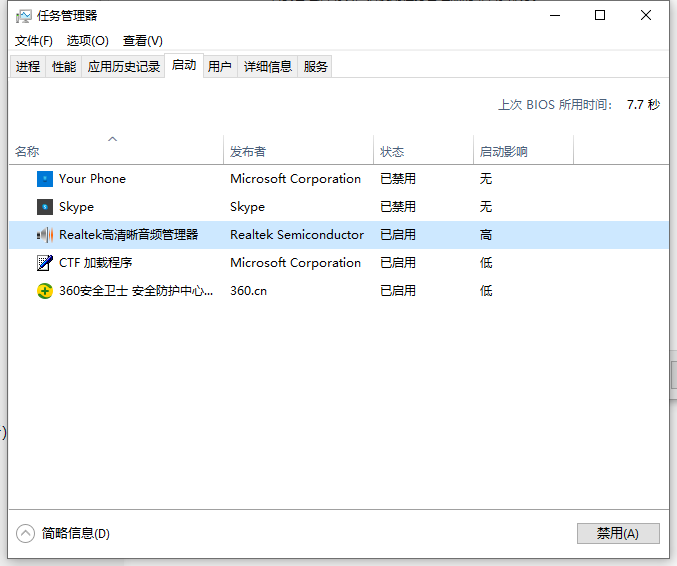Screen dimensions: 677x566
Task: Click 已禁用 status of Your Phone
Action: pos(398,179)
